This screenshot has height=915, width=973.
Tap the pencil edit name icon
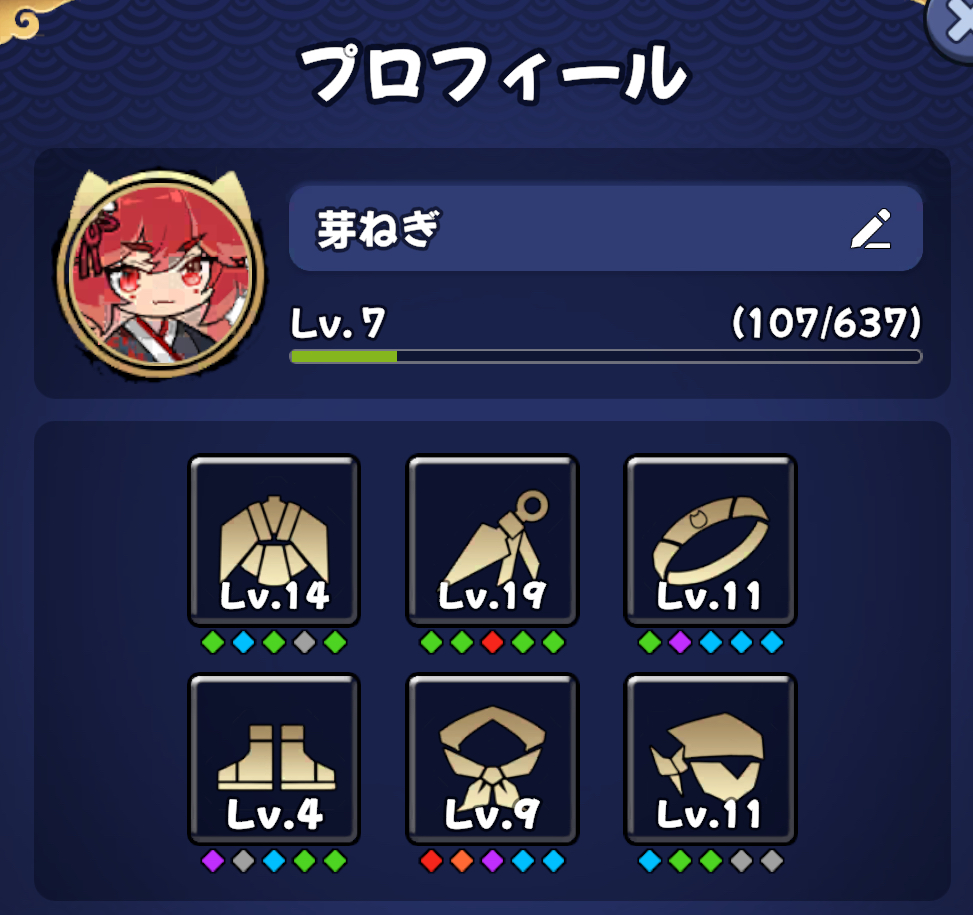pyautogui.click(x=871, y=229)
